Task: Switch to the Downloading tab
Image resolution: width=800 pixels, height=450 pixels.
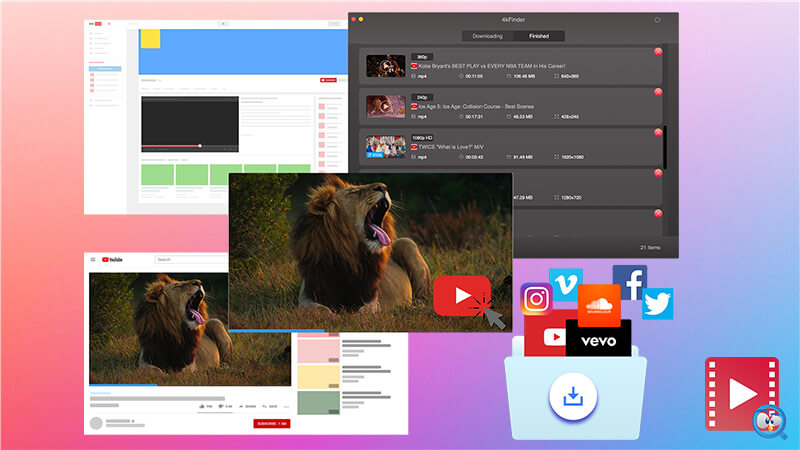Action: (x=489, y=36)
